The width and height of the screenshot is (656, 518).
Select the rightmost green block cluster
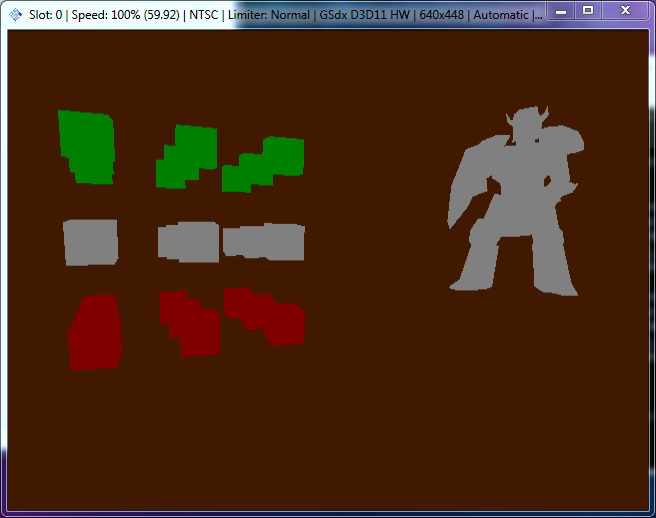click(x=265, y=163)
